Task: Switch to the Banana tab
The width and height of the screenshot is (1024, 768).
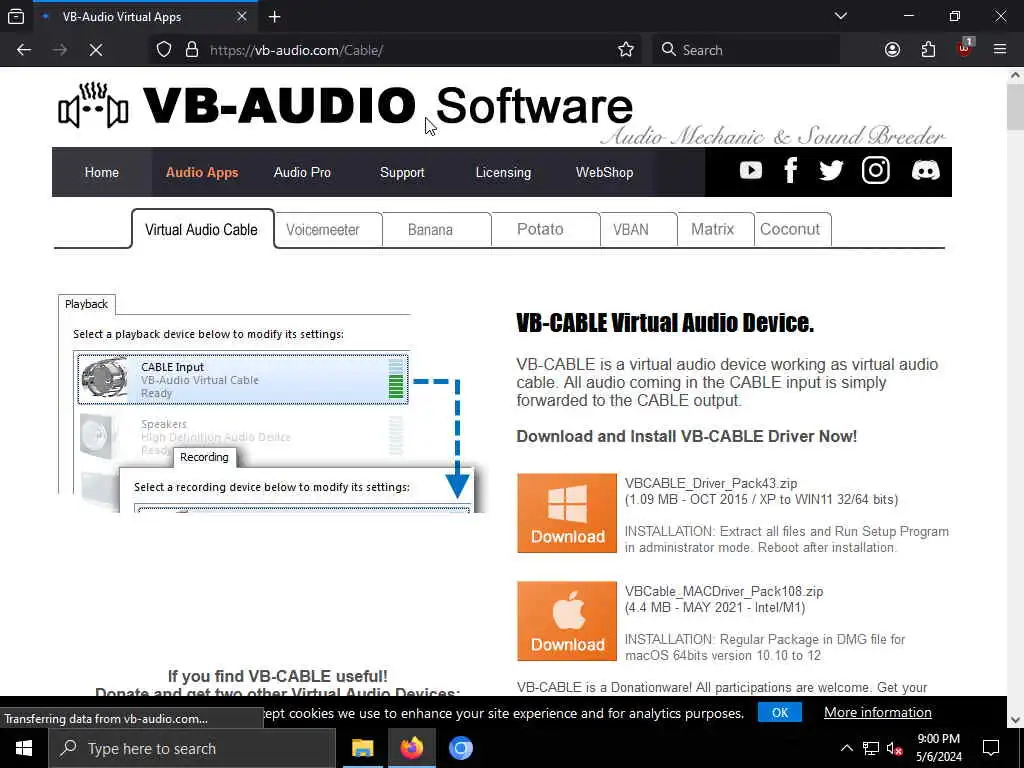Action: tap(436, 229)
